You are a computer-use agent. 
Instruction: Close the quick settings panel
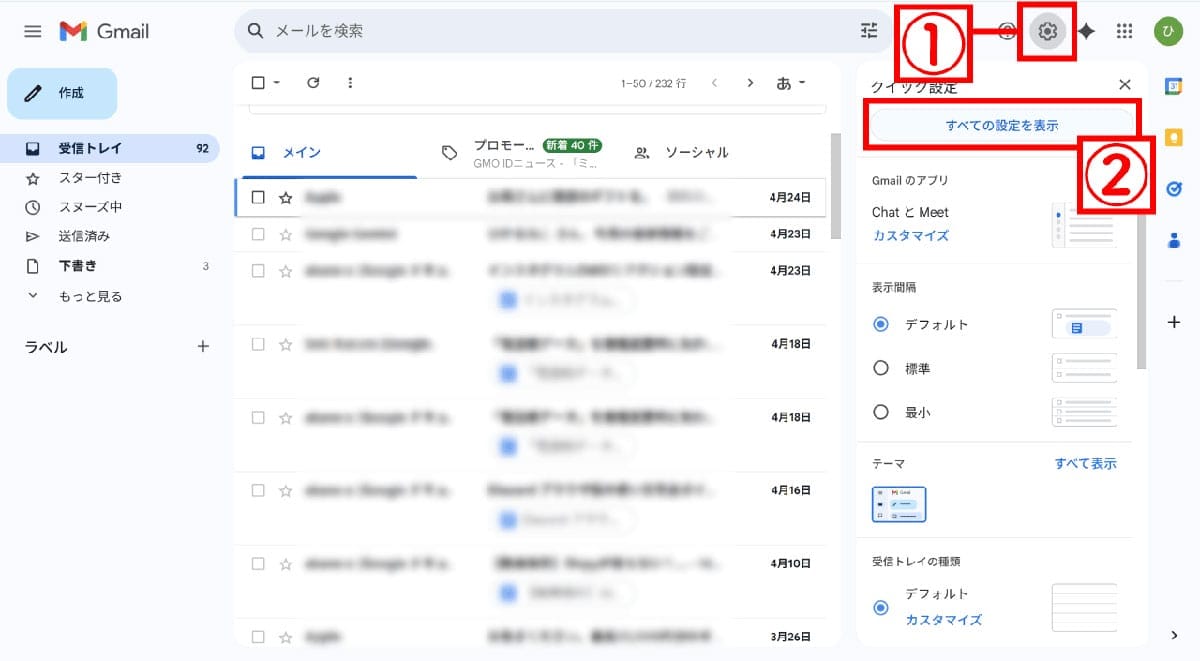pyautogui.click(x=1124, y=85)
